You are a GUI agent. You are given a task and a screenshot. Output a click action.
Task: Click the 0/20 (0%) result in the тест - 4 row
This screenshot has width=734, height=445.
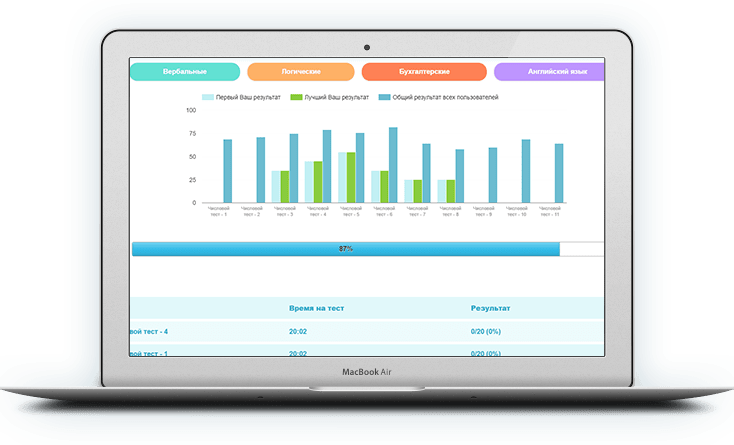coord(486,332)
